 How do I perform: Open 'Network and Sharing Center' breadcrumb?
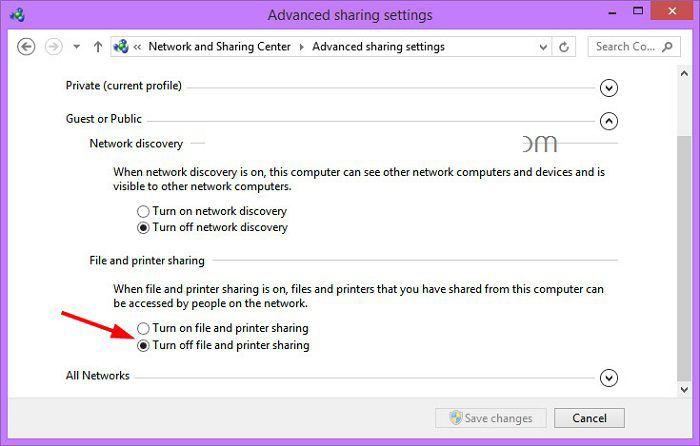pos(219,46)
